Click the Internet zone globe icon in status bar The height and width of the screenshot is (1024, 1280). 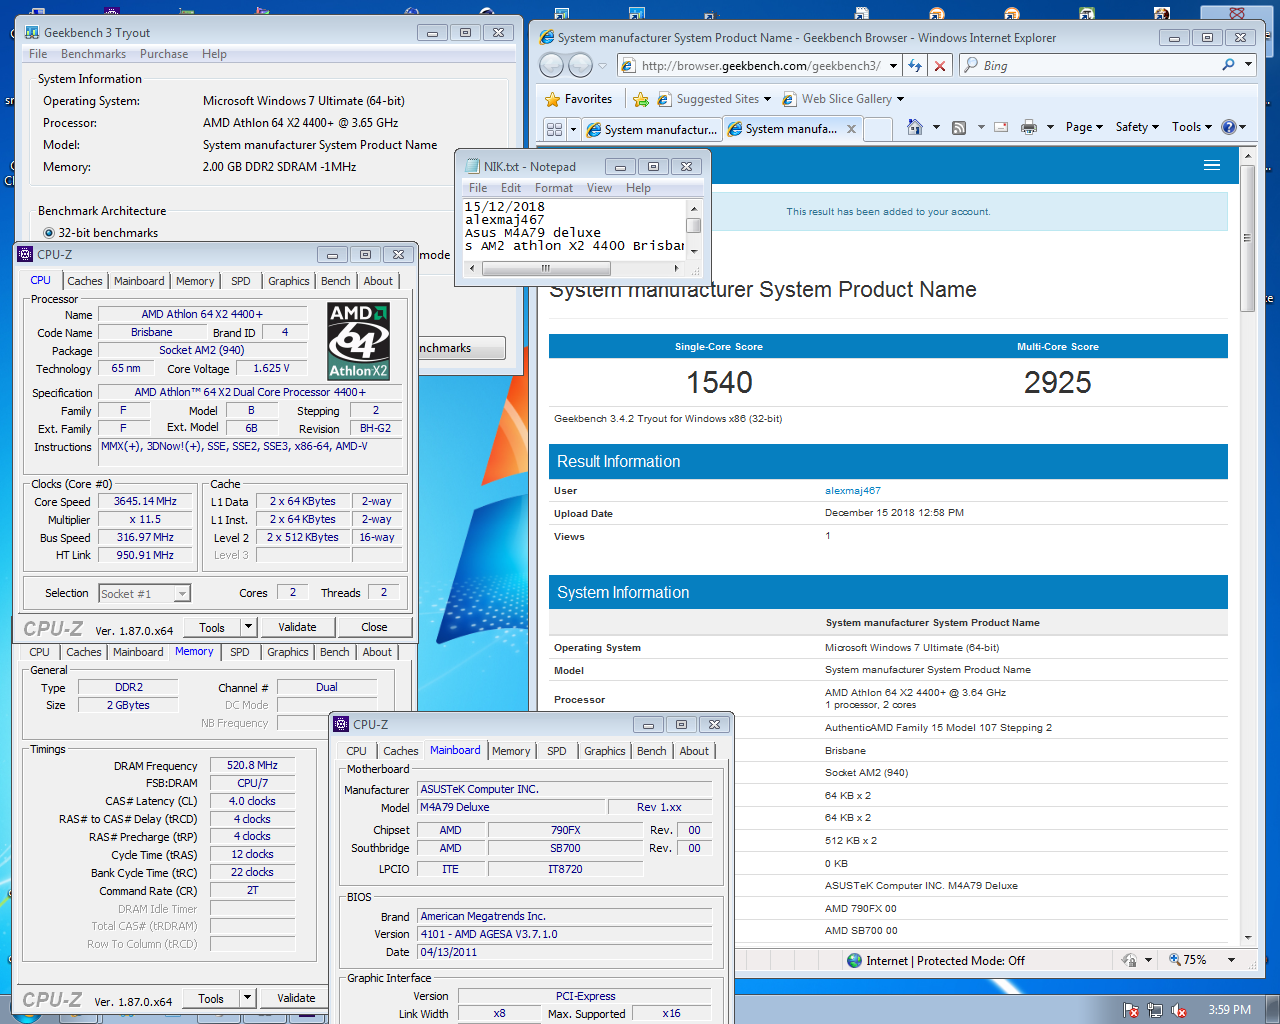[854, 961]
